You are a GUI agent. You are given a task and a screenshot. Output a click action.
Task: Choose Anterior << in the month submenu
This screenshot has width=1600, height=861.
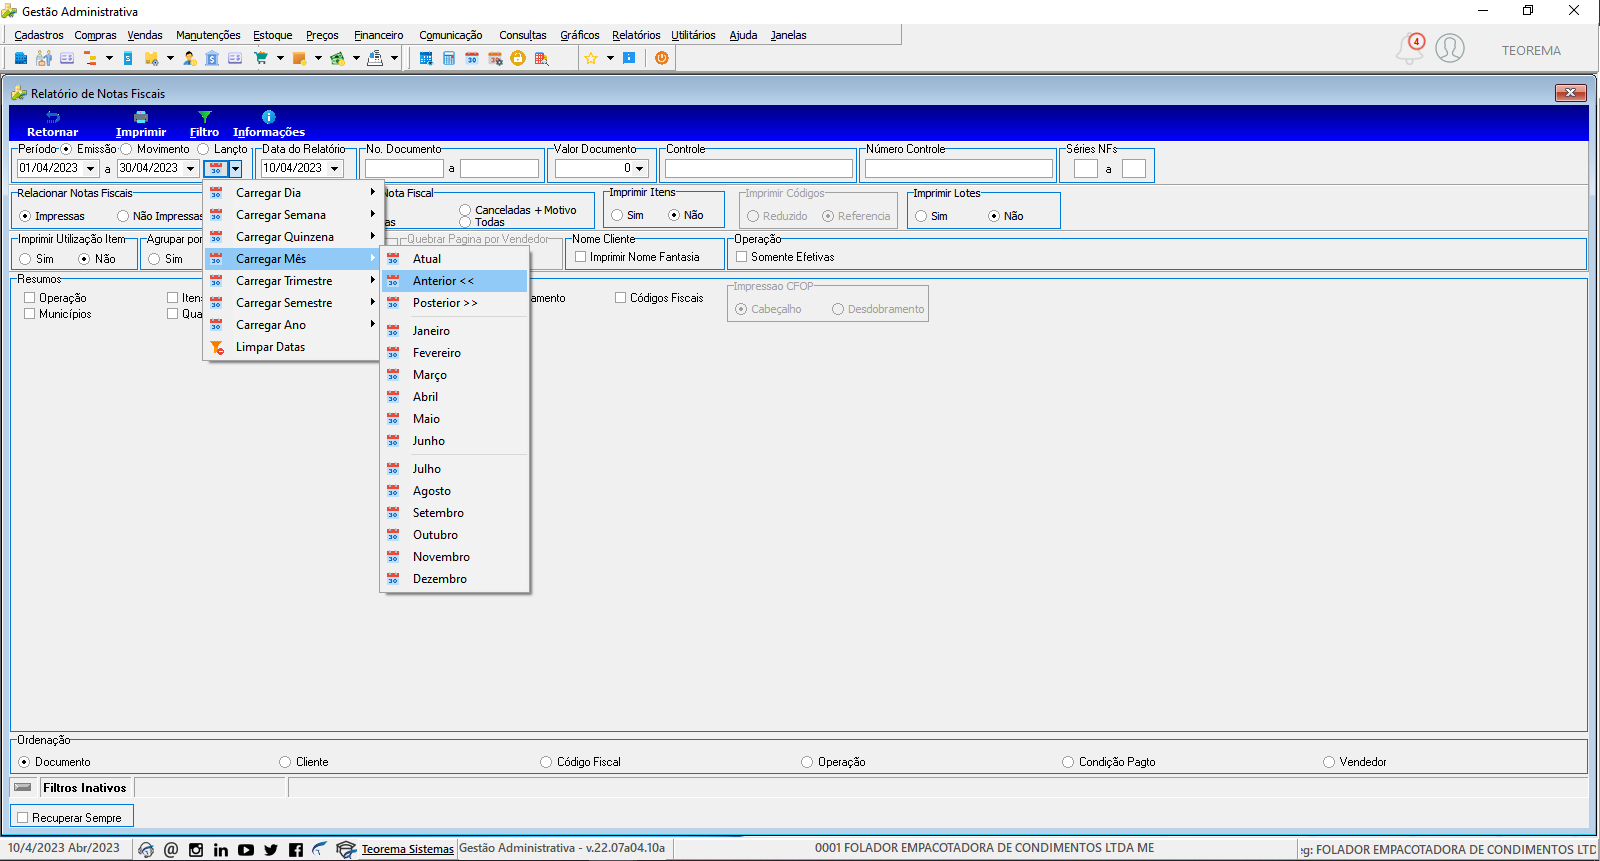pyautogui.click(x=455, y=281)
